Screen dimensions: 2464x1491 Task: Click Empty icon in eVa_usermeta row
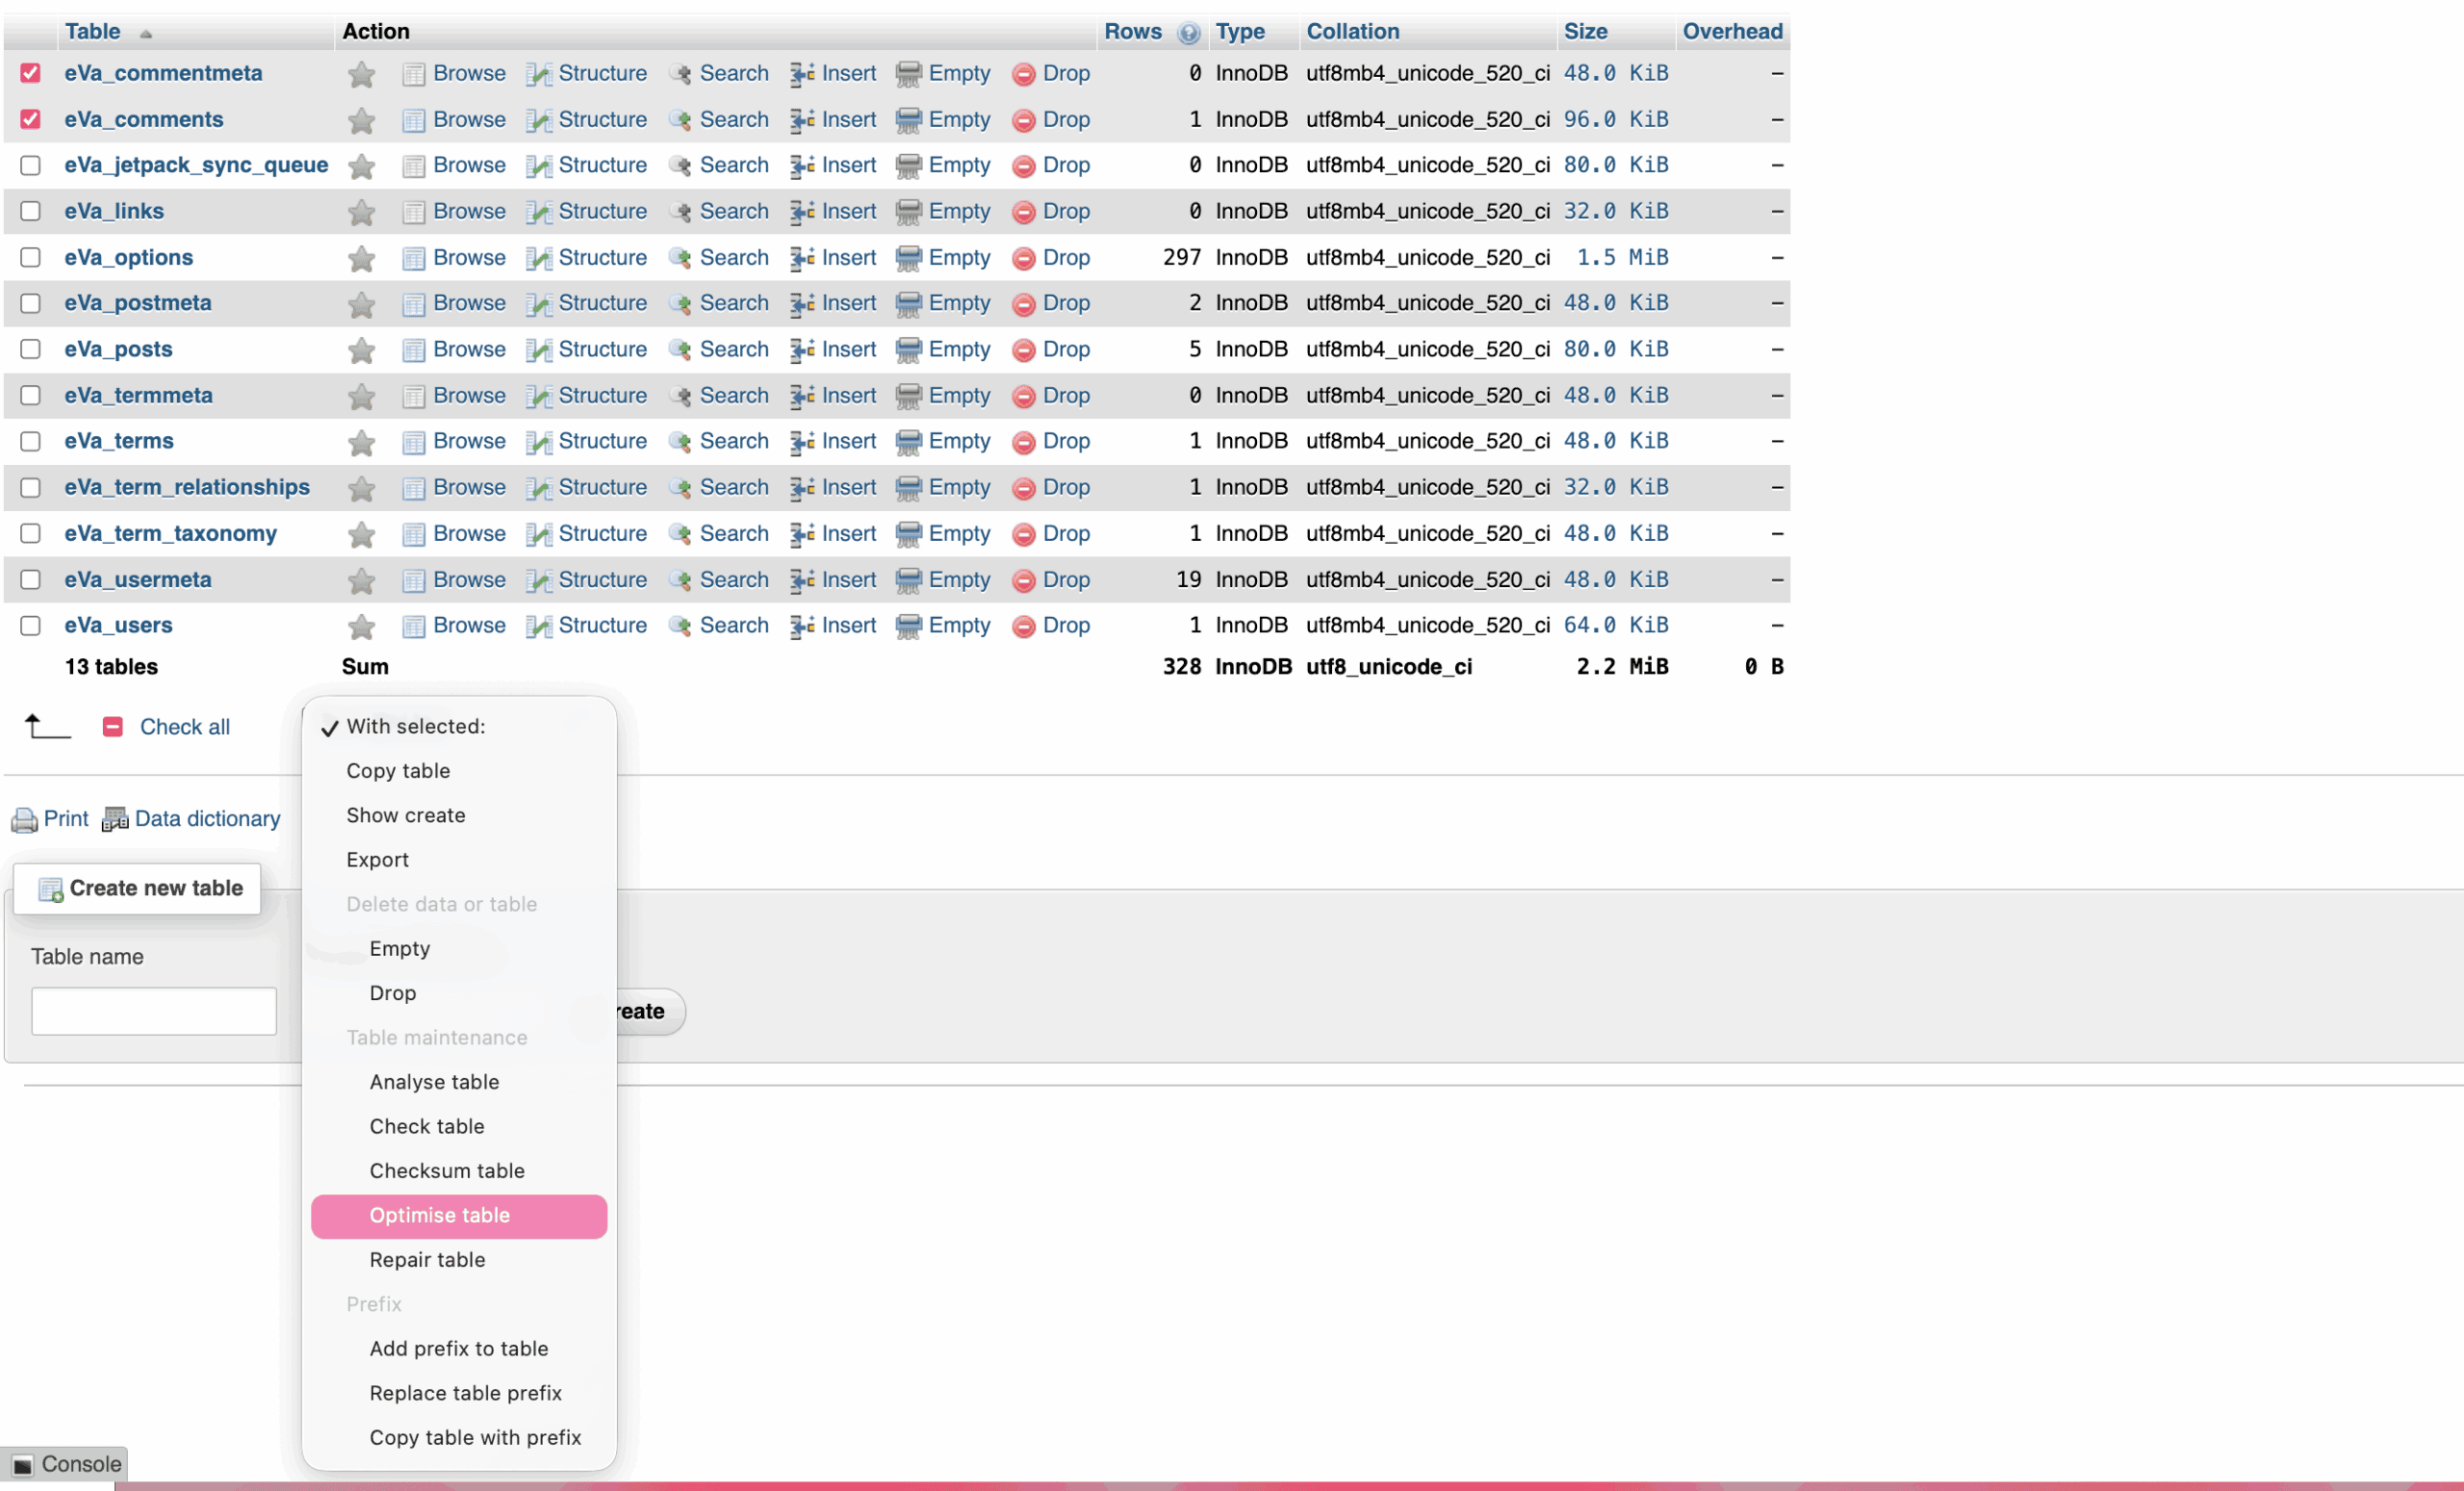click(x=908, y=581)
